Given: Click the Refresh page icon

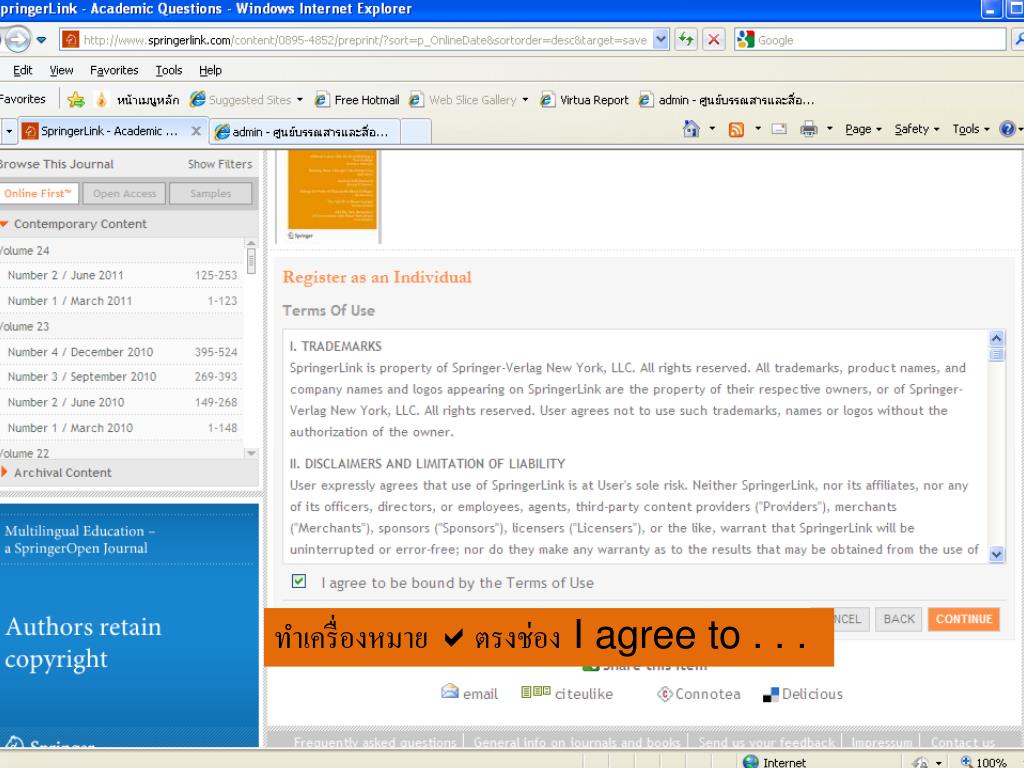Looking at the screenshot, I should (x=686, y=40).
